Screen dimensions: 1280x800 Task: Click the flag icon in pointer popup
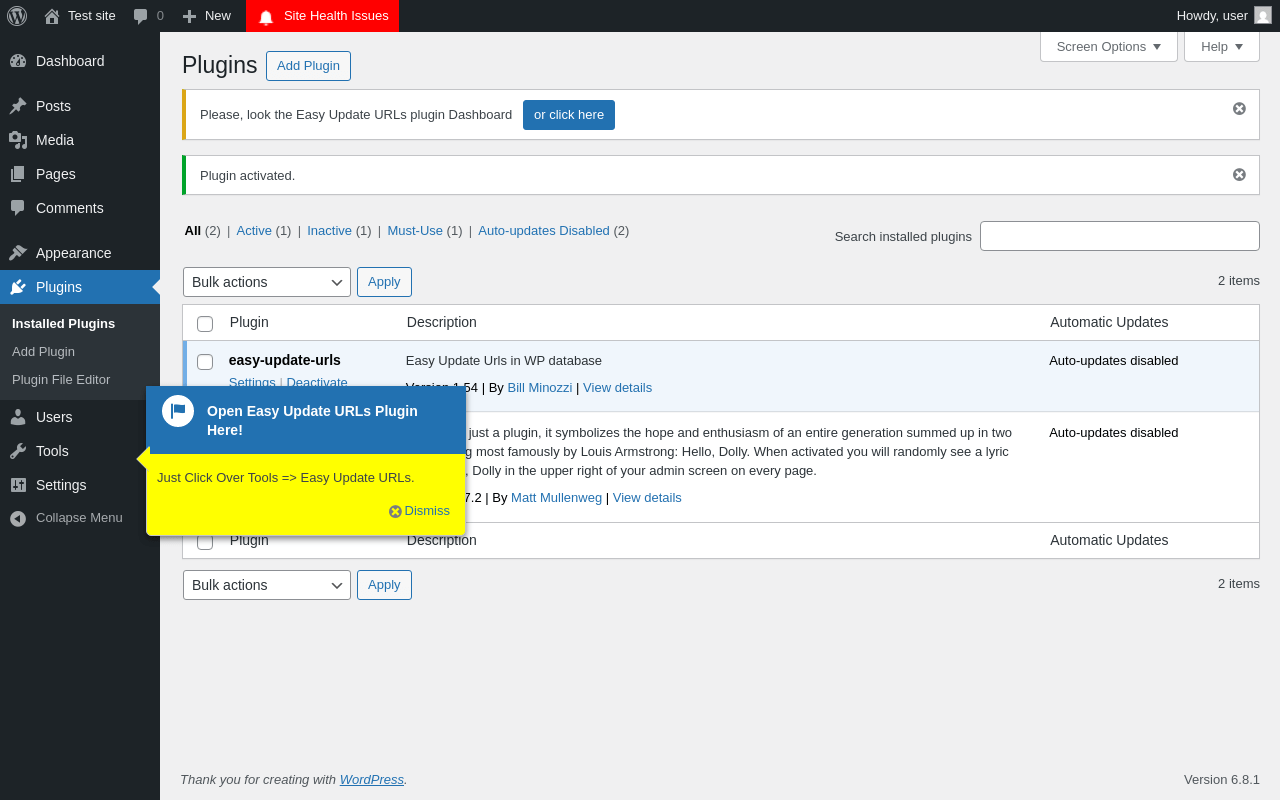(x=178, y=411)
